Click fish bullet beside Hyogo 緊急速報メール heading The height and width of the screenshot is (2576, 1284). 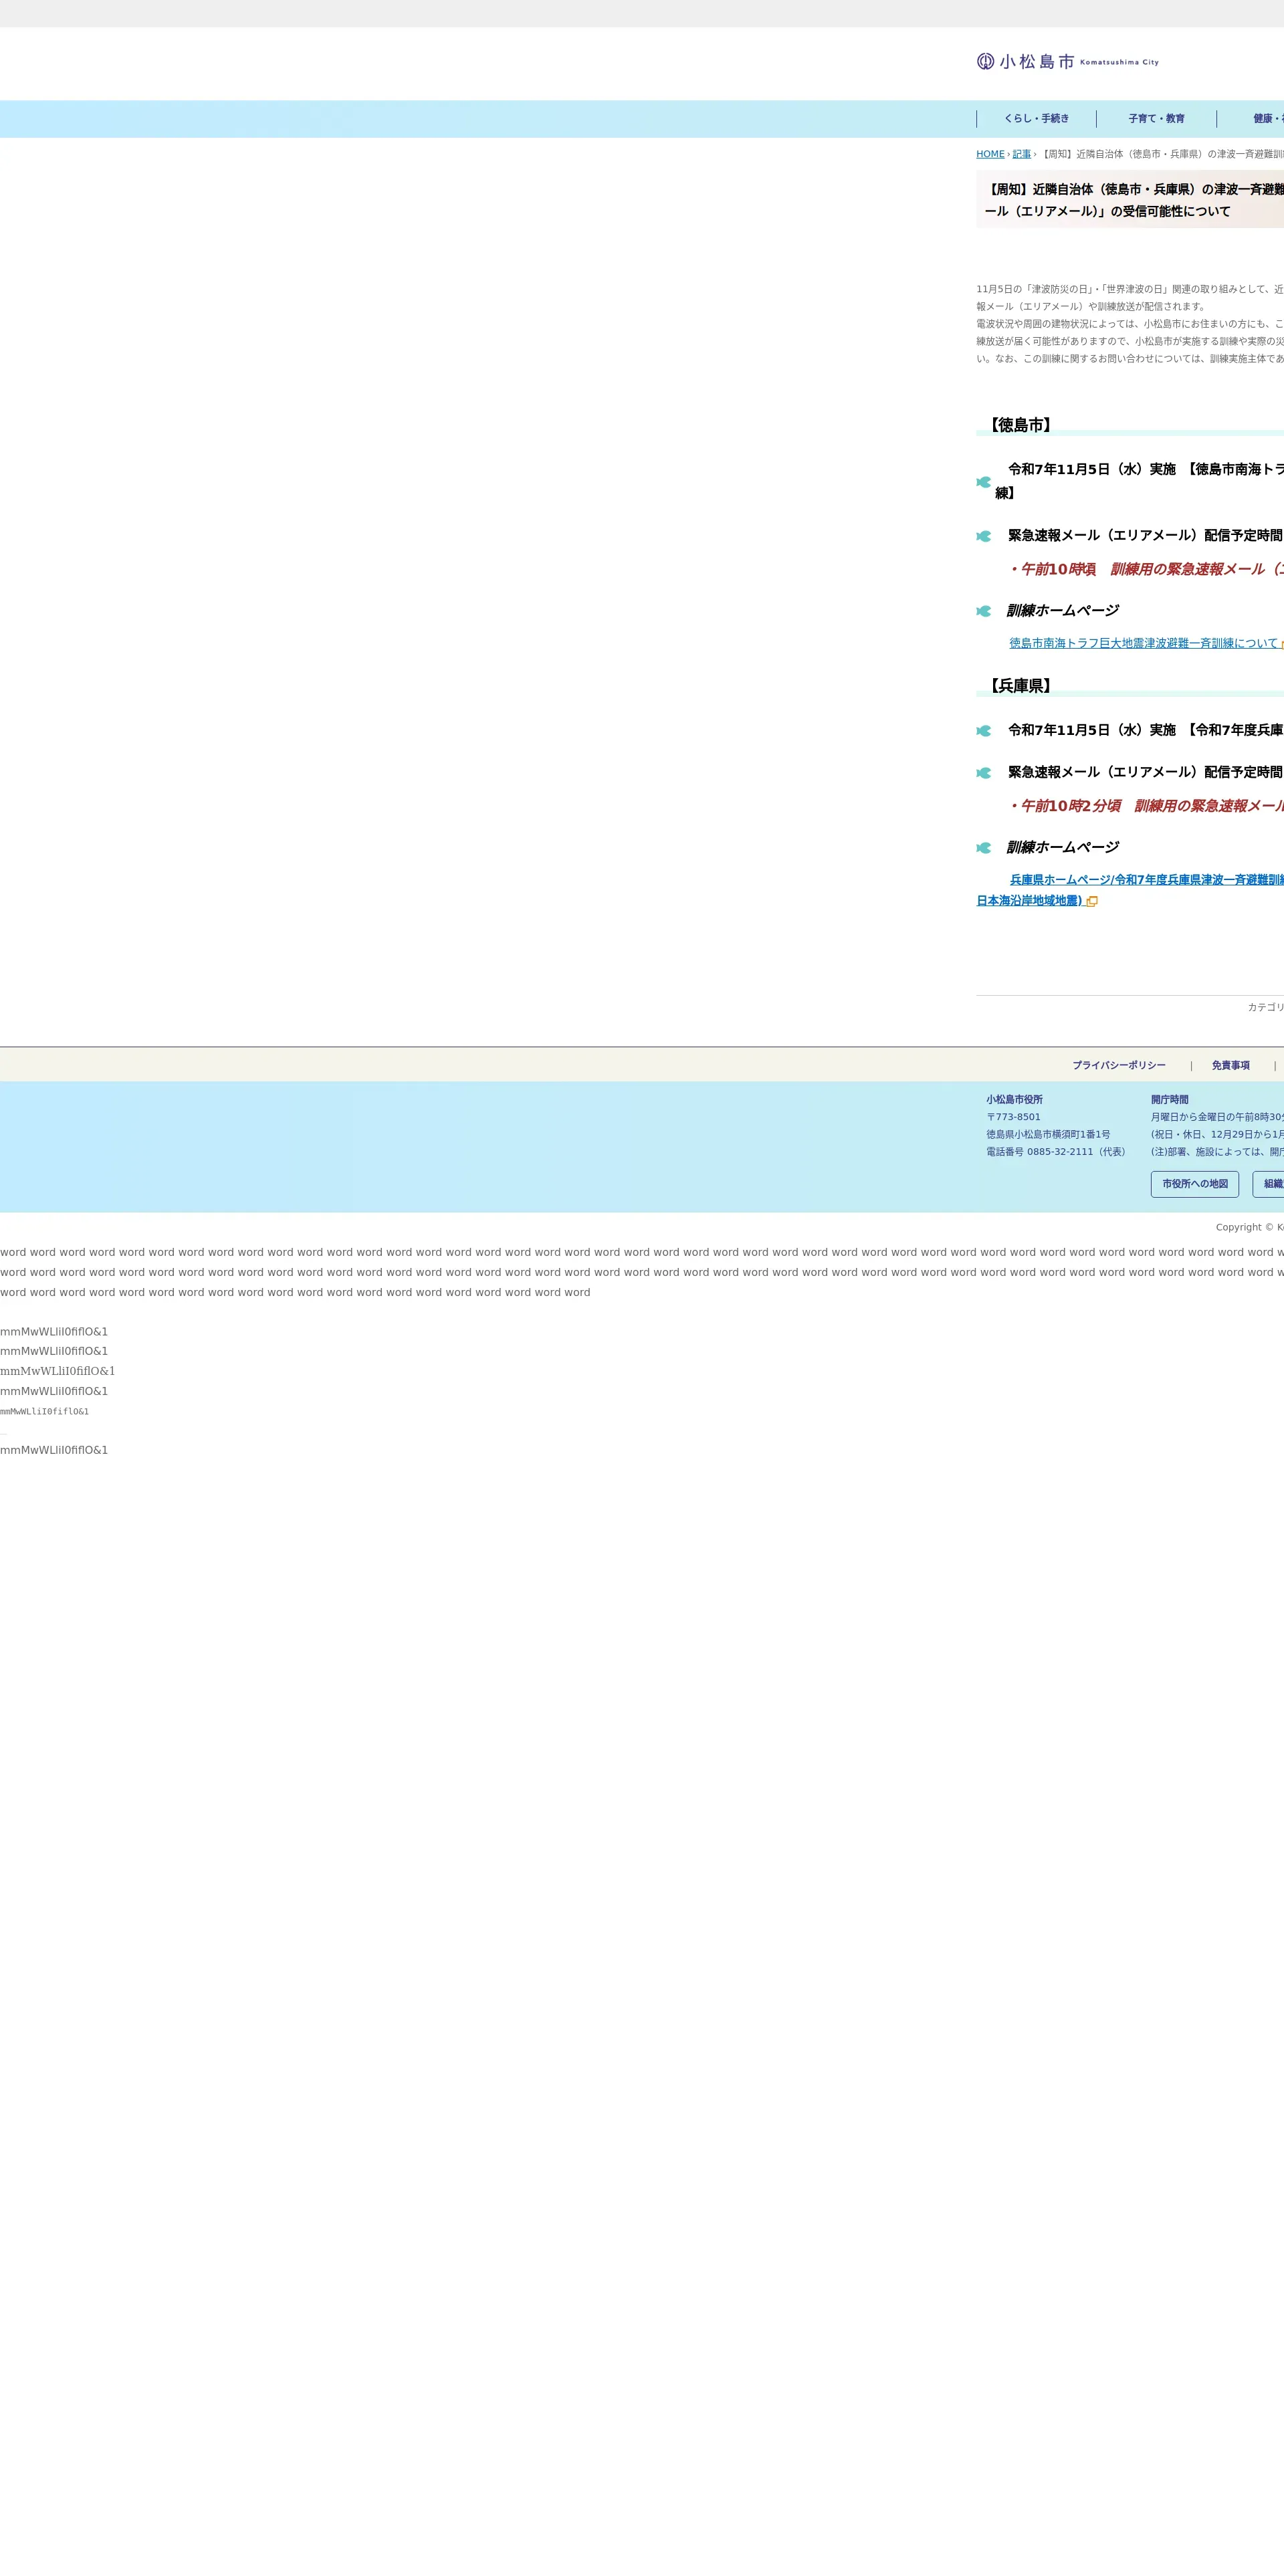983,773
